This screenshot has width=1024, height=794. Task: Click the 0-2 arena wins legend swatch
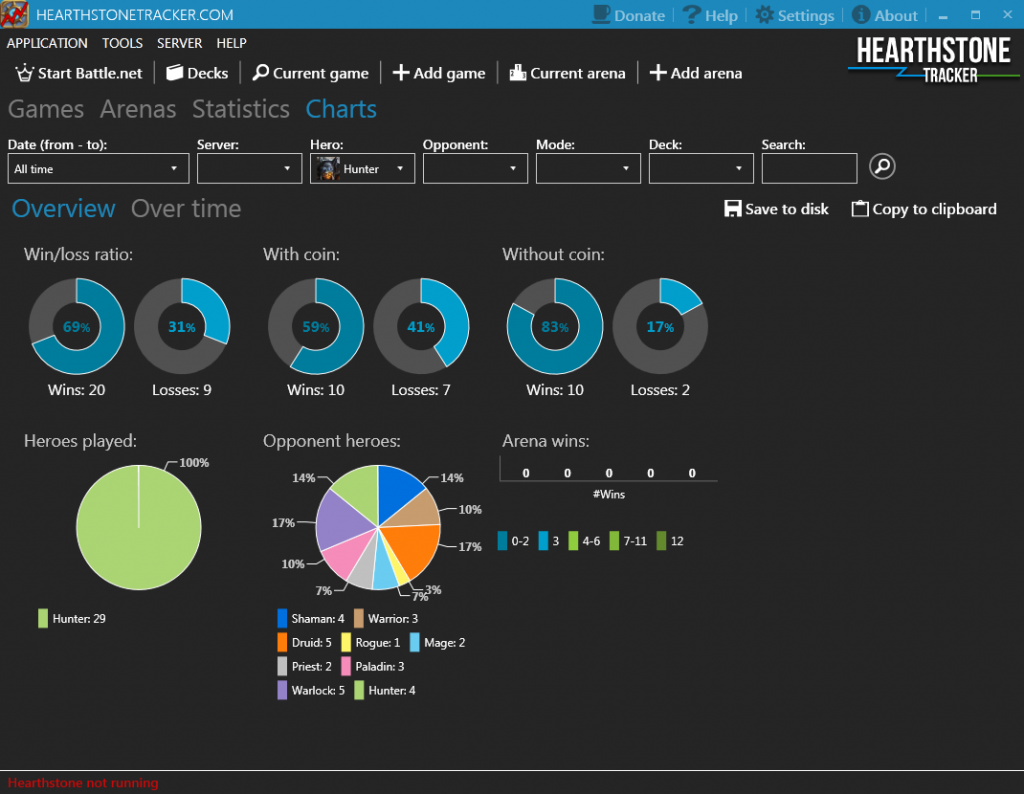(x=502, y=541)
